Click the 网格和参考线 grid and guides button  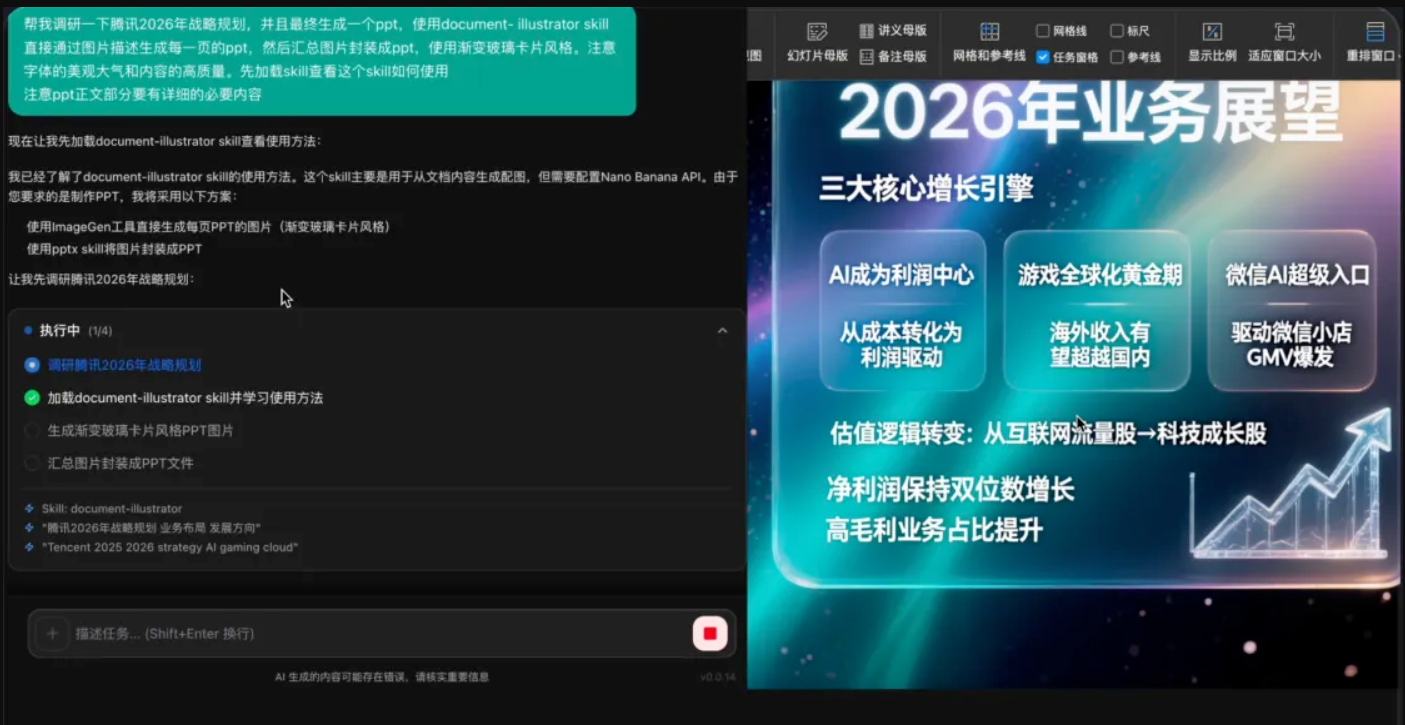pos(989,41)
